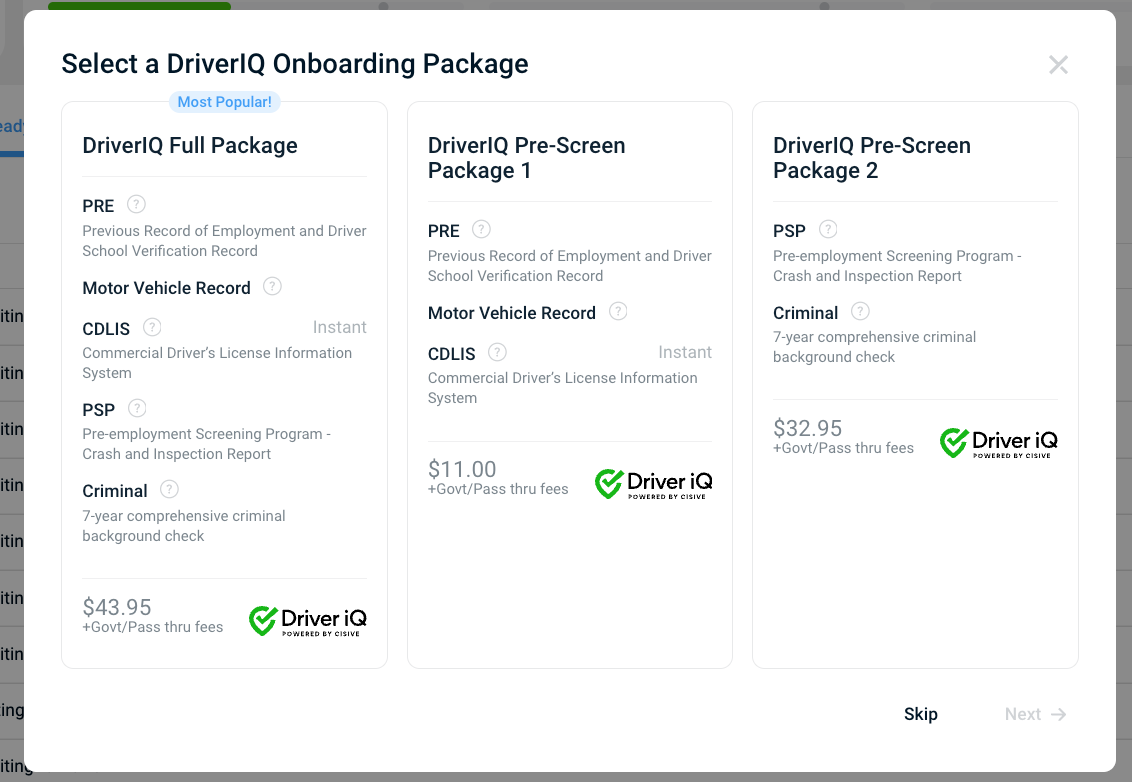Viewport: 1132px width, 782px height.
Task: Click Govt/Pass thru fees under $32.95
Action: pos(843,448)
